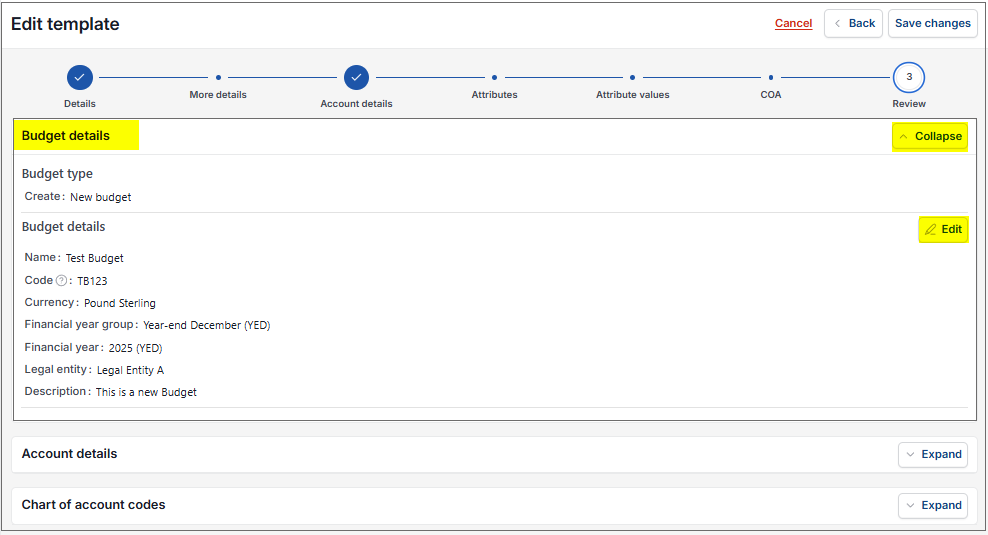Click the chevron on the Collapse button

pos(904,137)
